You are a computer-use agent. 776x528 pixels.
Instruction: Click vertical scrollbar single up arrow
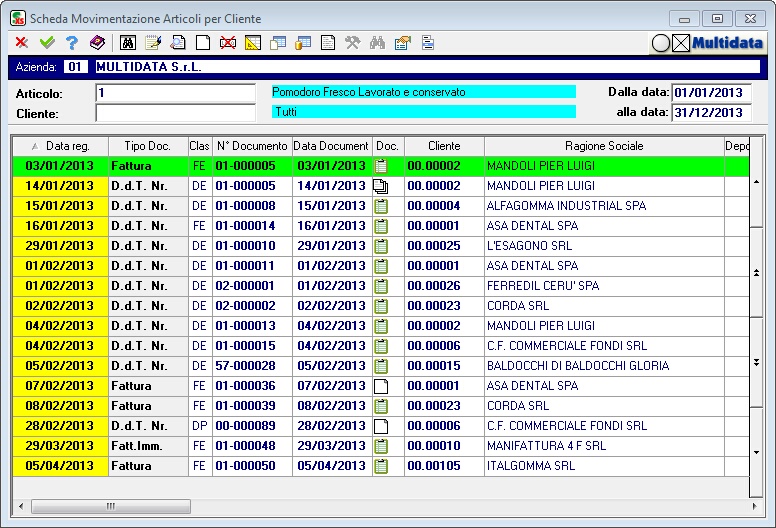pos(756,182)
